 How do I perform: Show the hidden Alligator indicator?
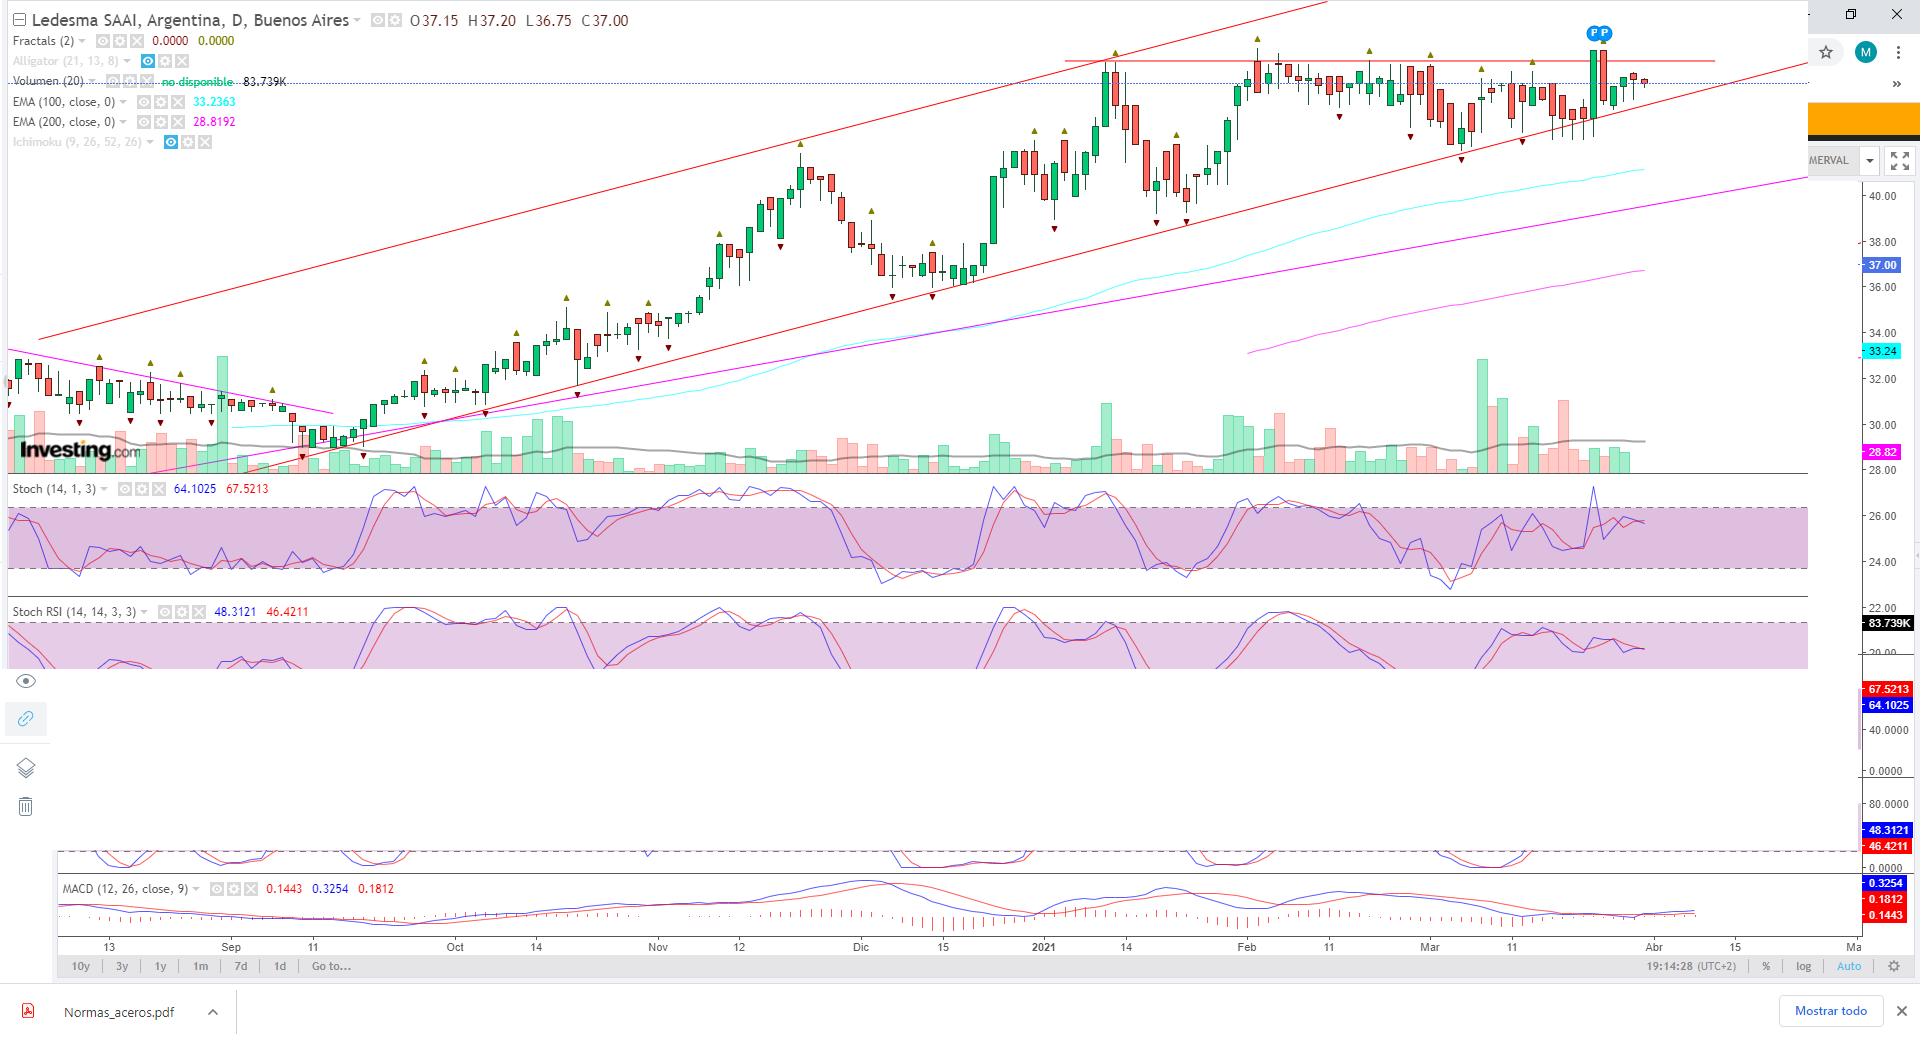pyautogui.click(x=148, y=61)
